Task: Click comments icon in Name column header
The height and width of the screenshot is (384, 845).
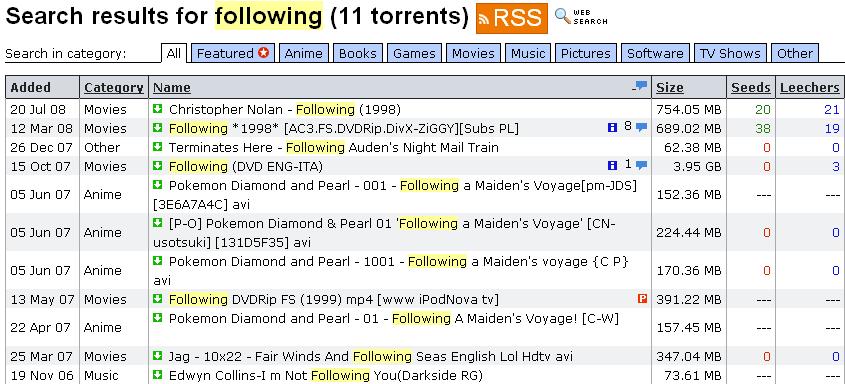Action: (640, 86)
